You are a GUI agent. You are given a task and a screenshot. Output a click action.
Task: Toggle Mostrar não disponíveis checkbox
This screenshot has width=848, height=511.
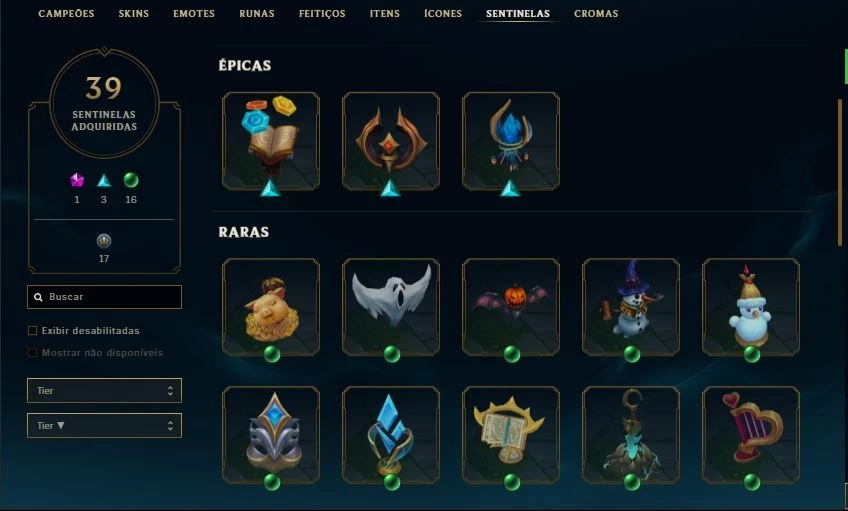(x=32, y=353)
